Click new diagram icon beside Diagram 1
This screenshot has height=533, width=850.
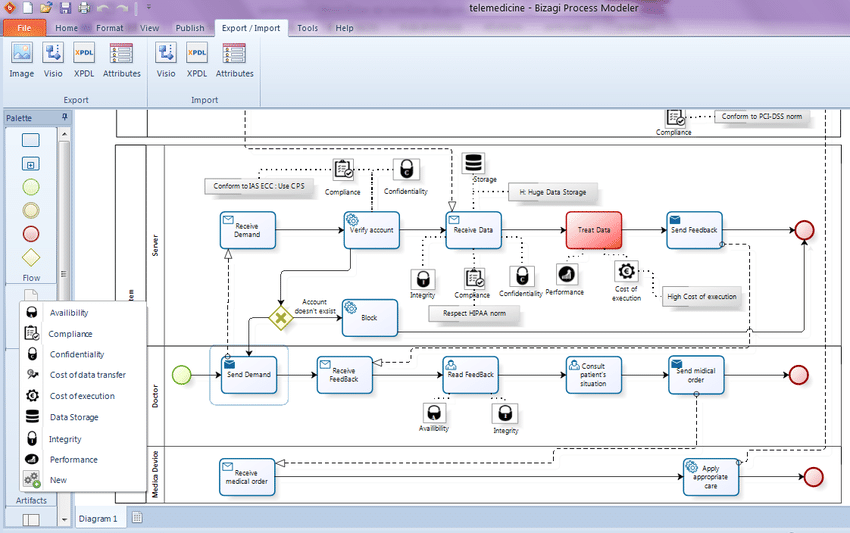[137, 517]
